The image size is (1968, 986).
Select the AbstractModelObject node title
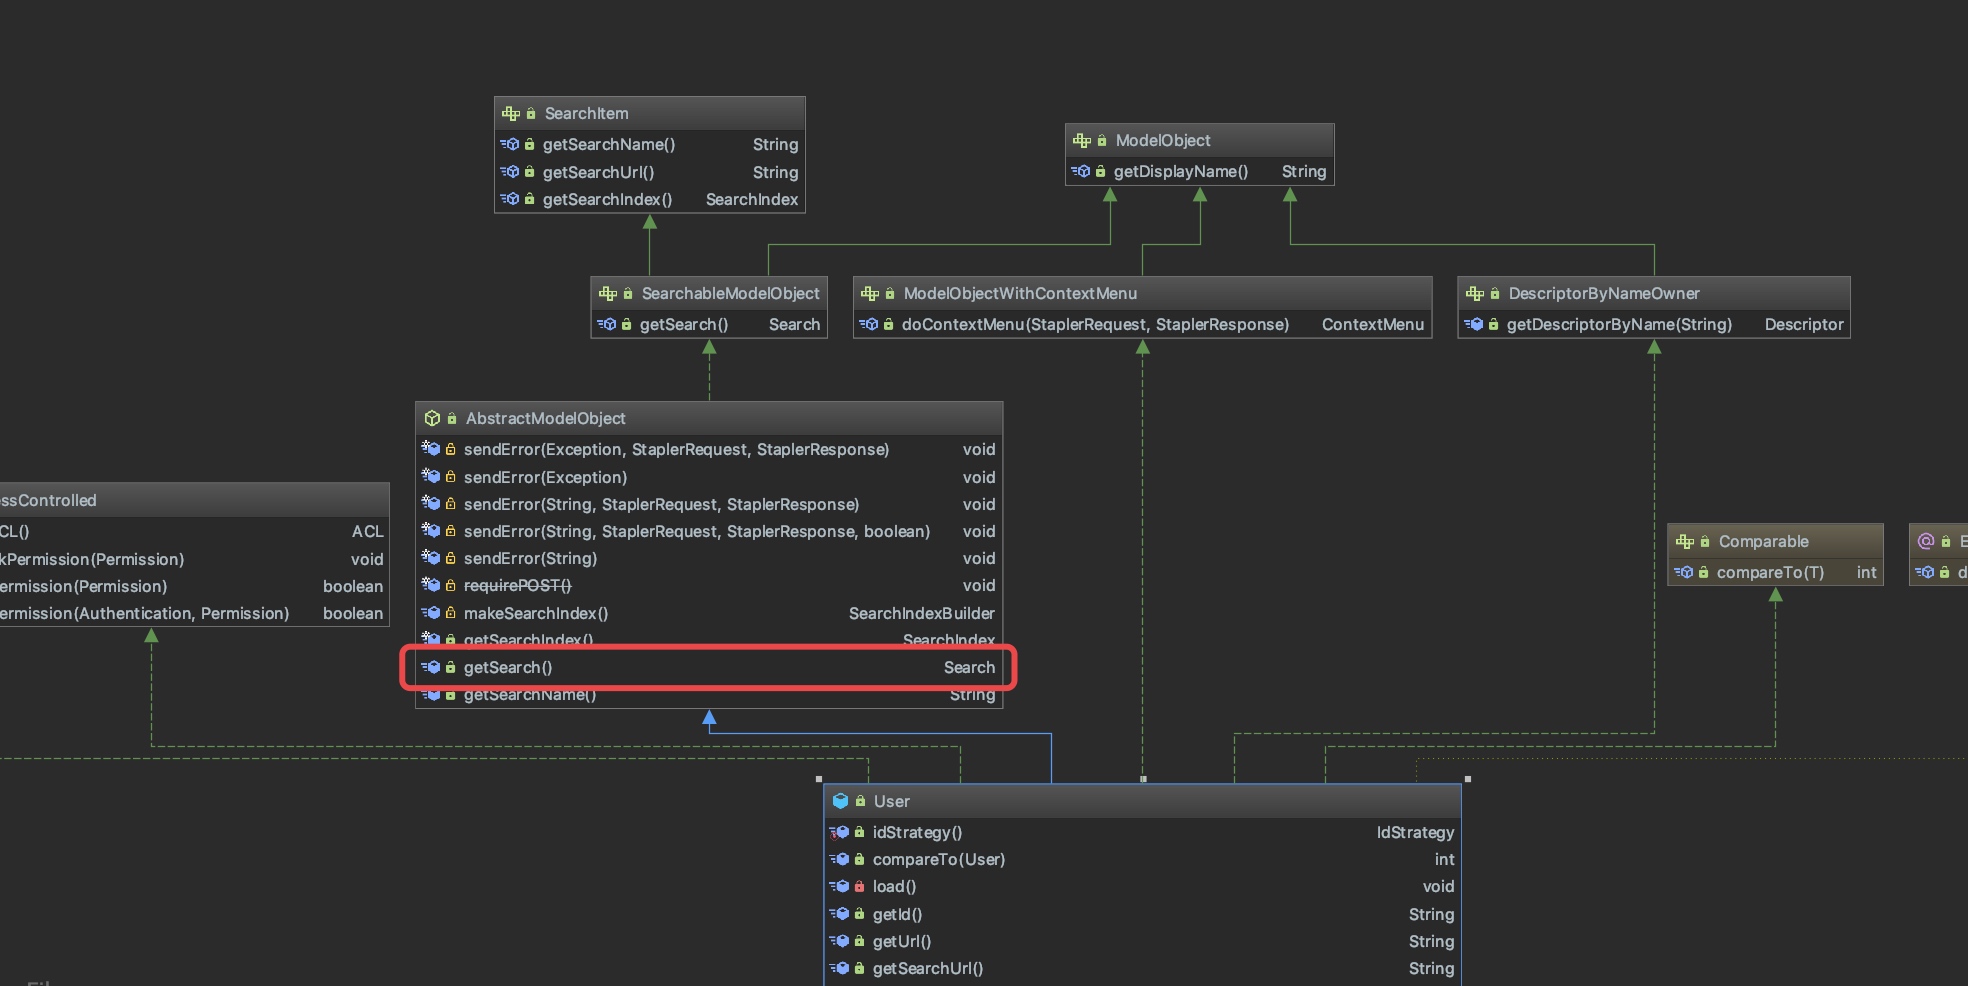(x=546, y=418)
